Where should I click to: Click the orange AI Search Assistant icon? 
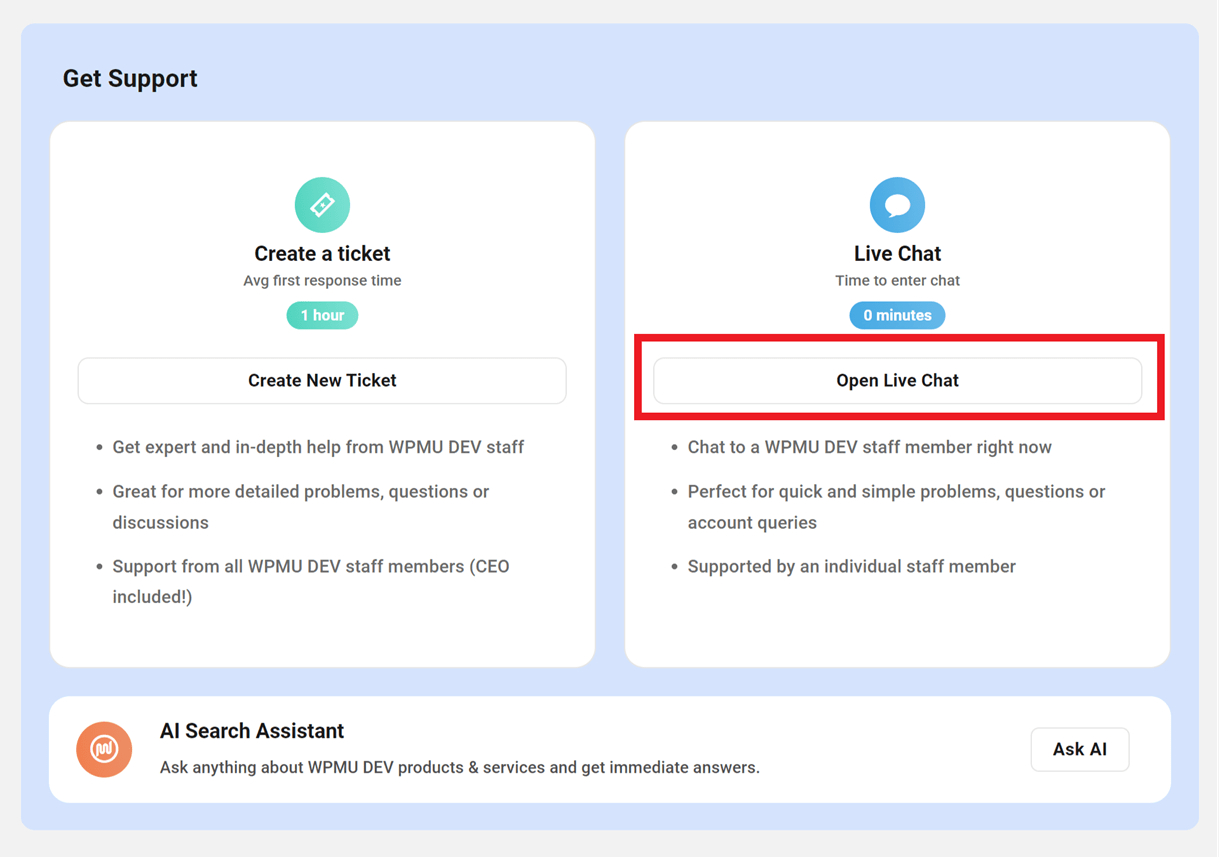coord(104,749)
